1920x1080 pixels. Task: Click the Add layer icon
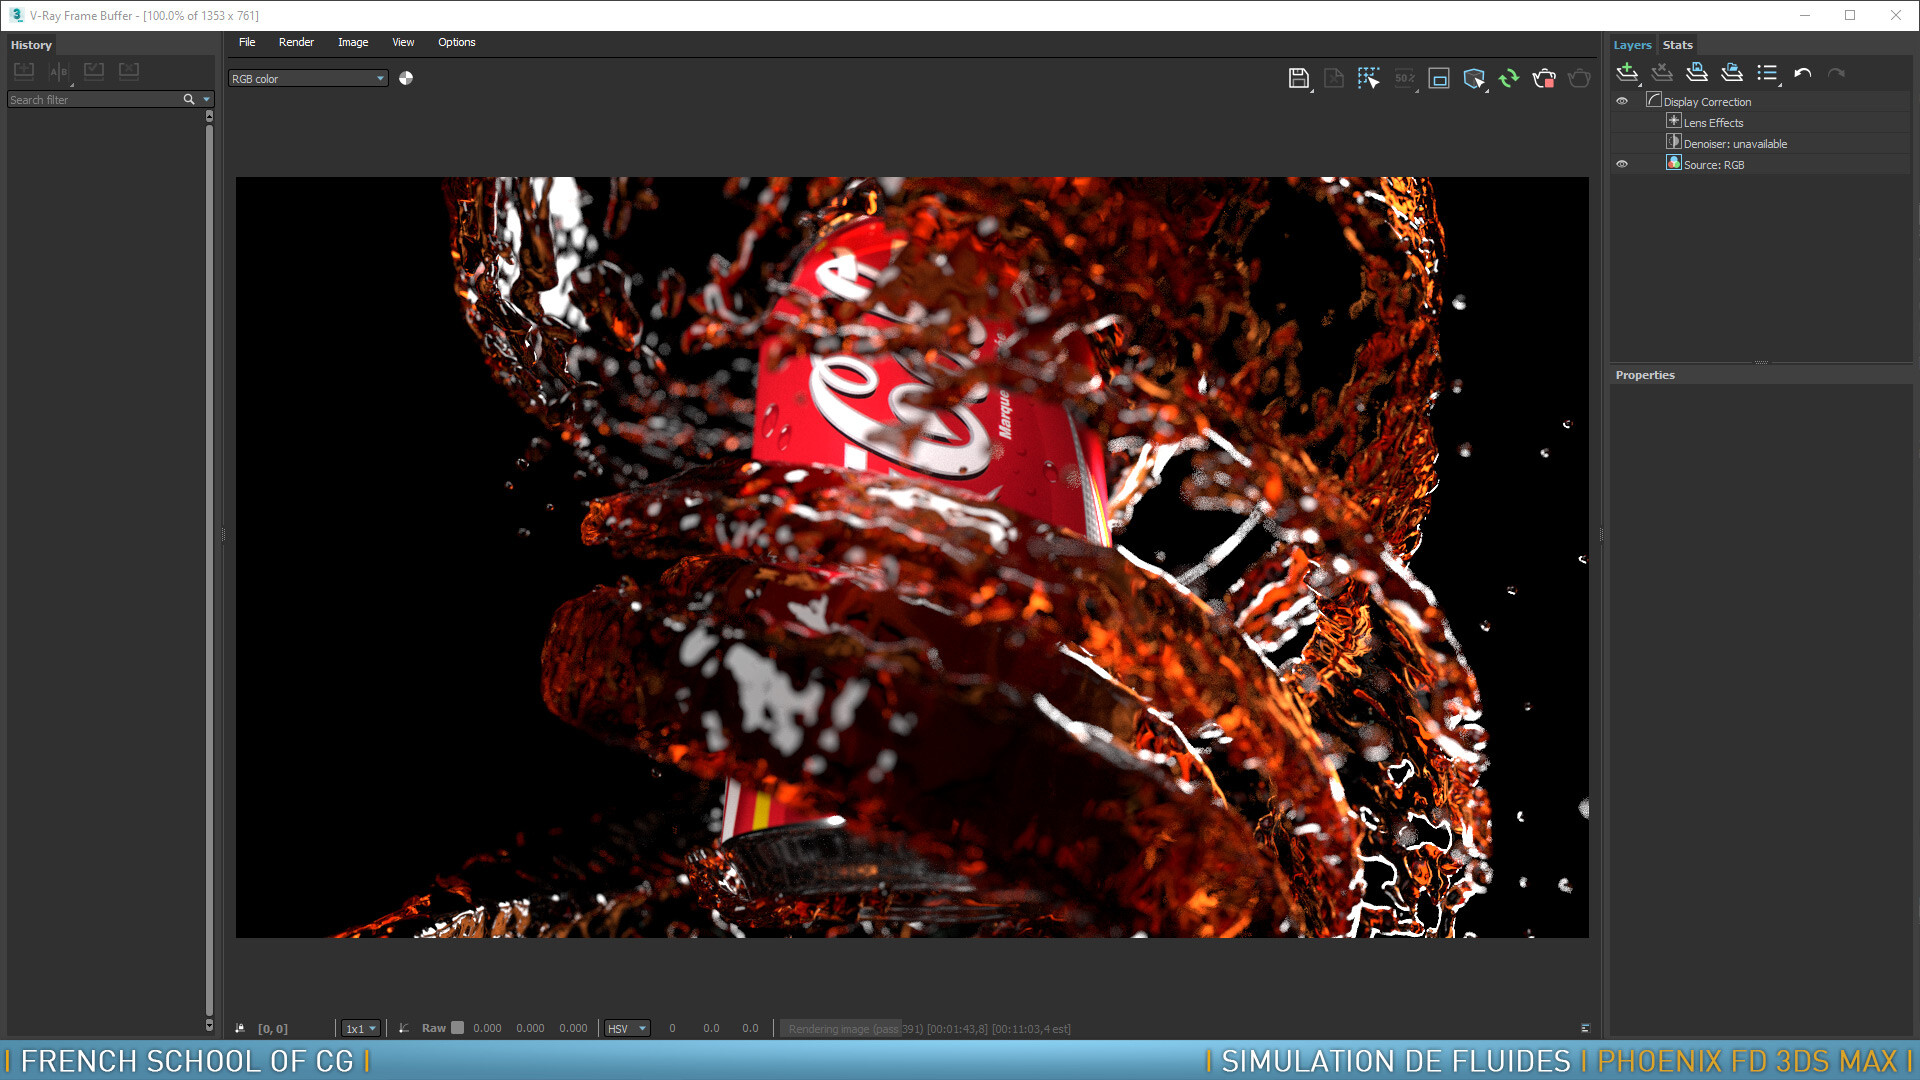1627,73
